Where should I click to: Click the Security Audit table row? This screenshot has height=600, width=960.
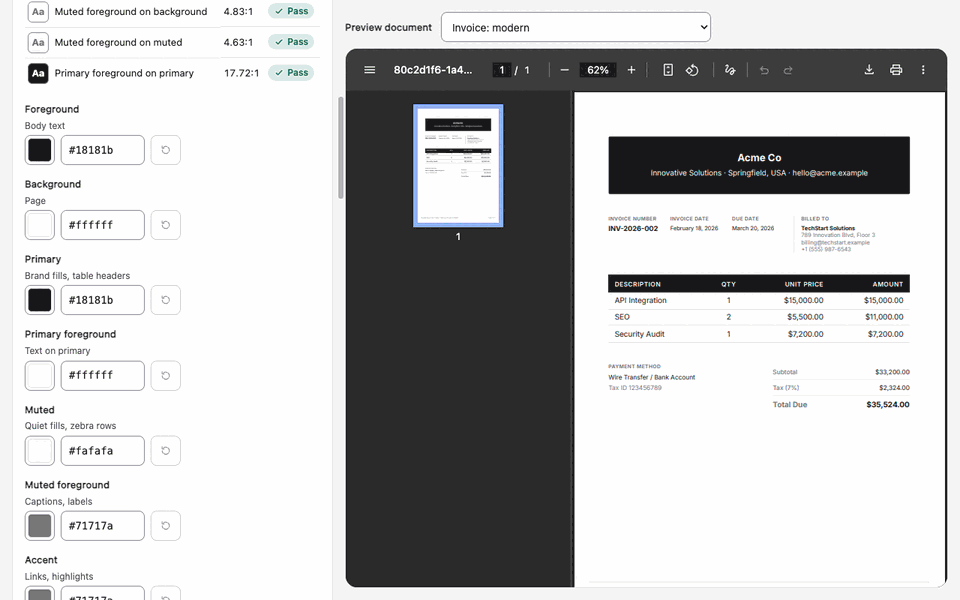(759, 334)
